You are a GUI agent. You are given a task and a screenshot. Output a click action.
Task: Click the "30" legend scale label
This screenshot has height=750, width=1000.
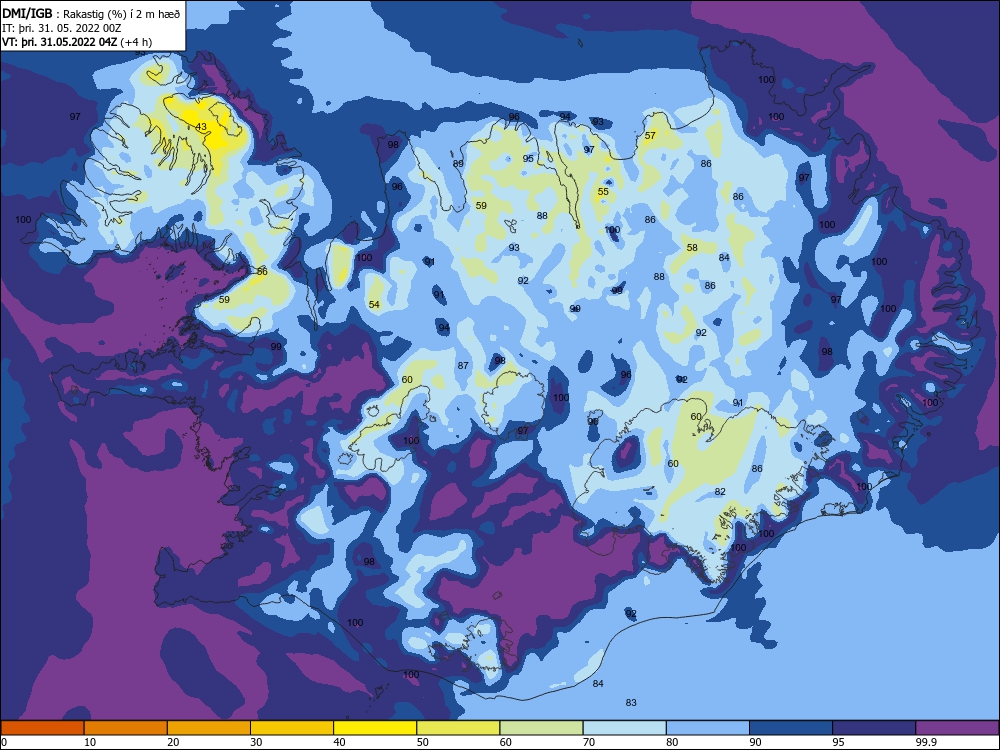[x=256, y=742]
